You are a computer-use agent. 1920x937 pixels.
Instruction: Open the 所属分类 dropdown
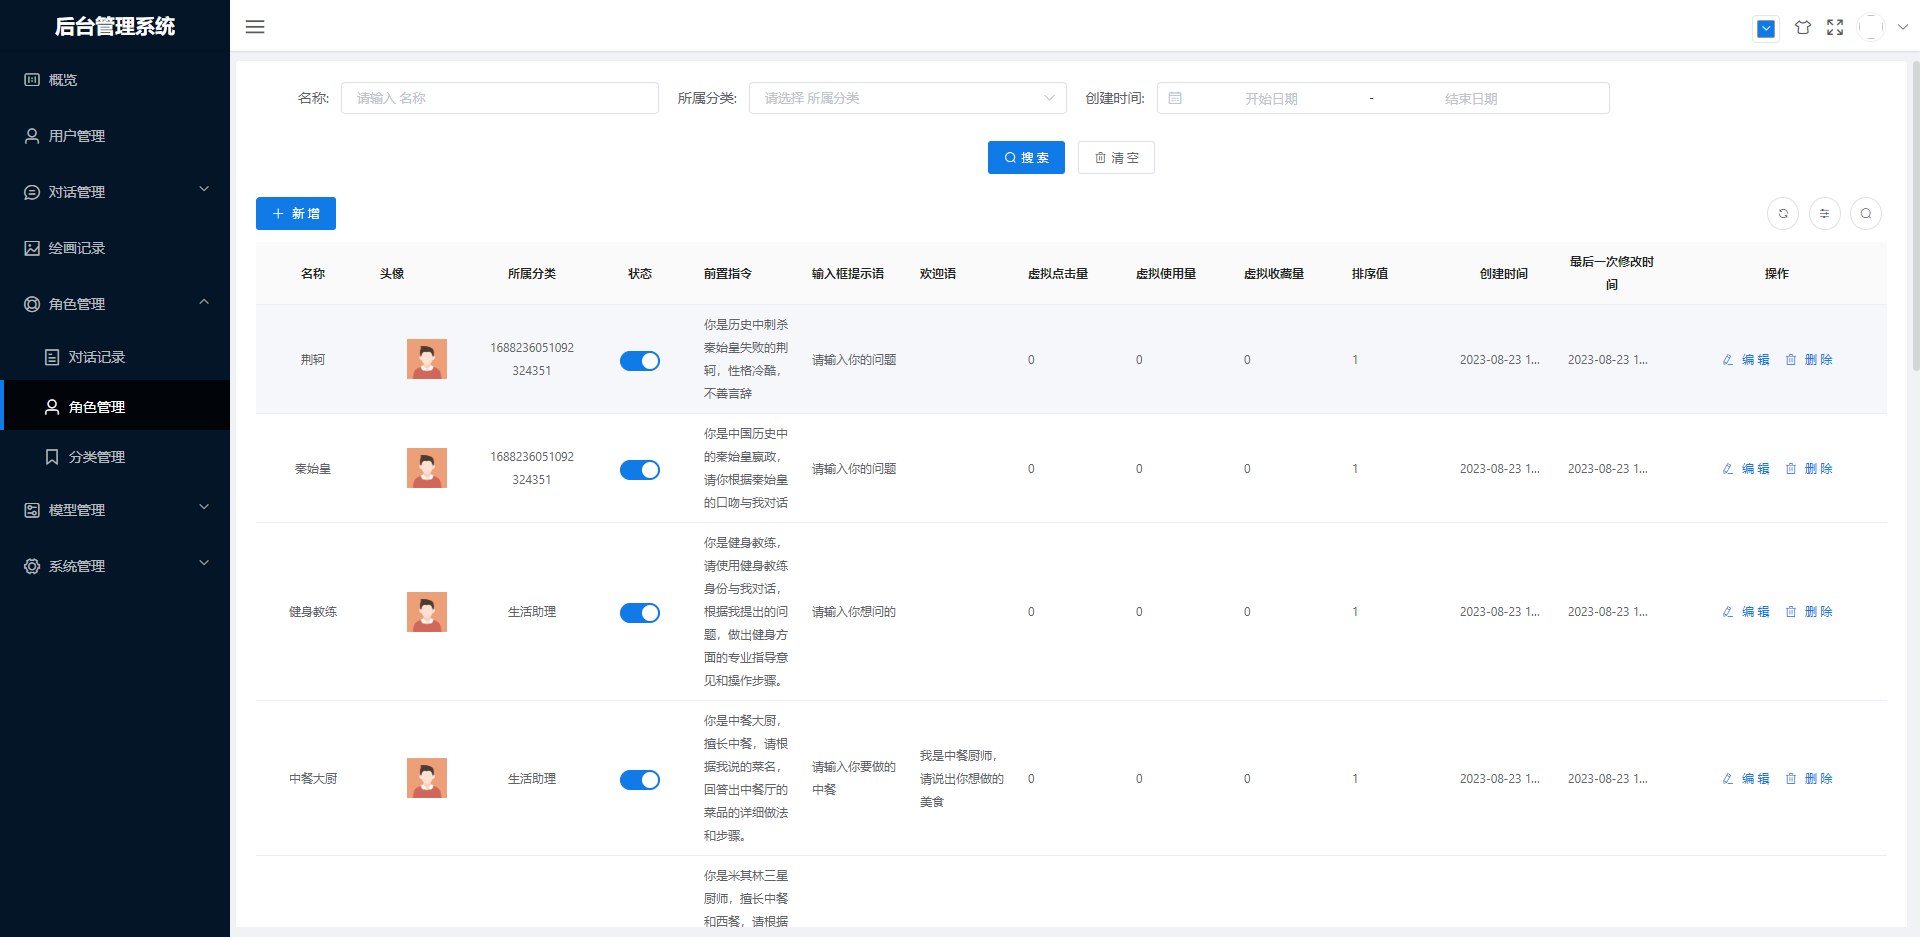tap(906, 97)
